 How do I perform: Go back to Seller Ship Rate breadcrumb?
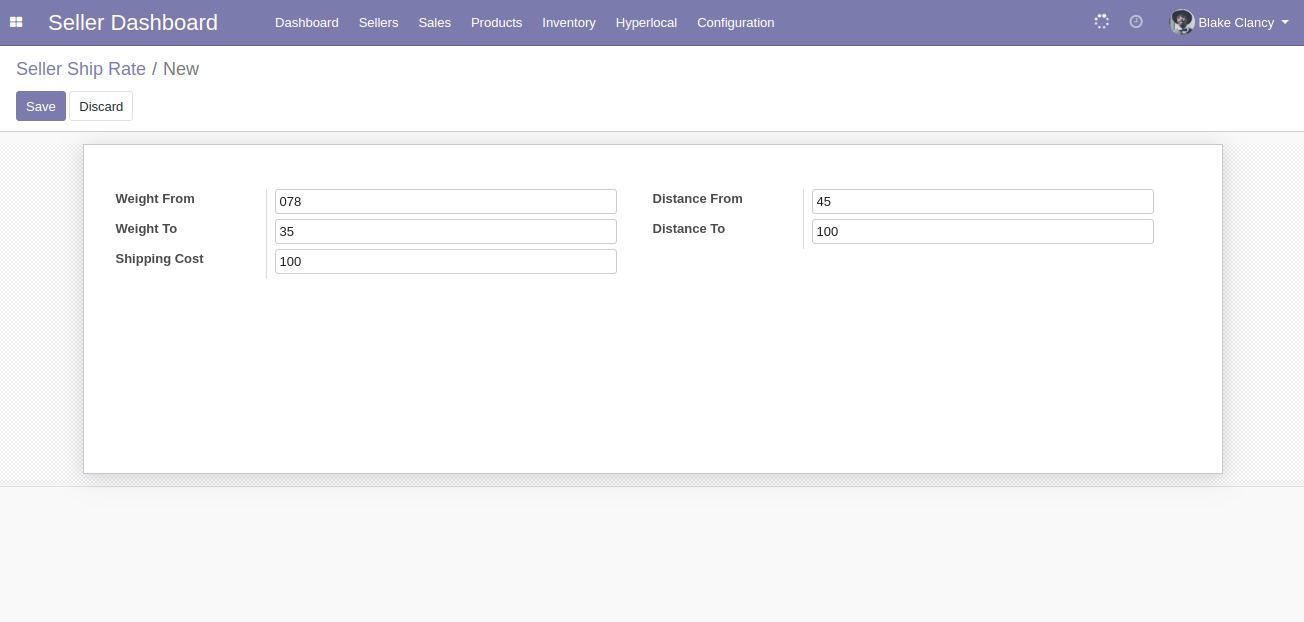click(x=81, y=69)
